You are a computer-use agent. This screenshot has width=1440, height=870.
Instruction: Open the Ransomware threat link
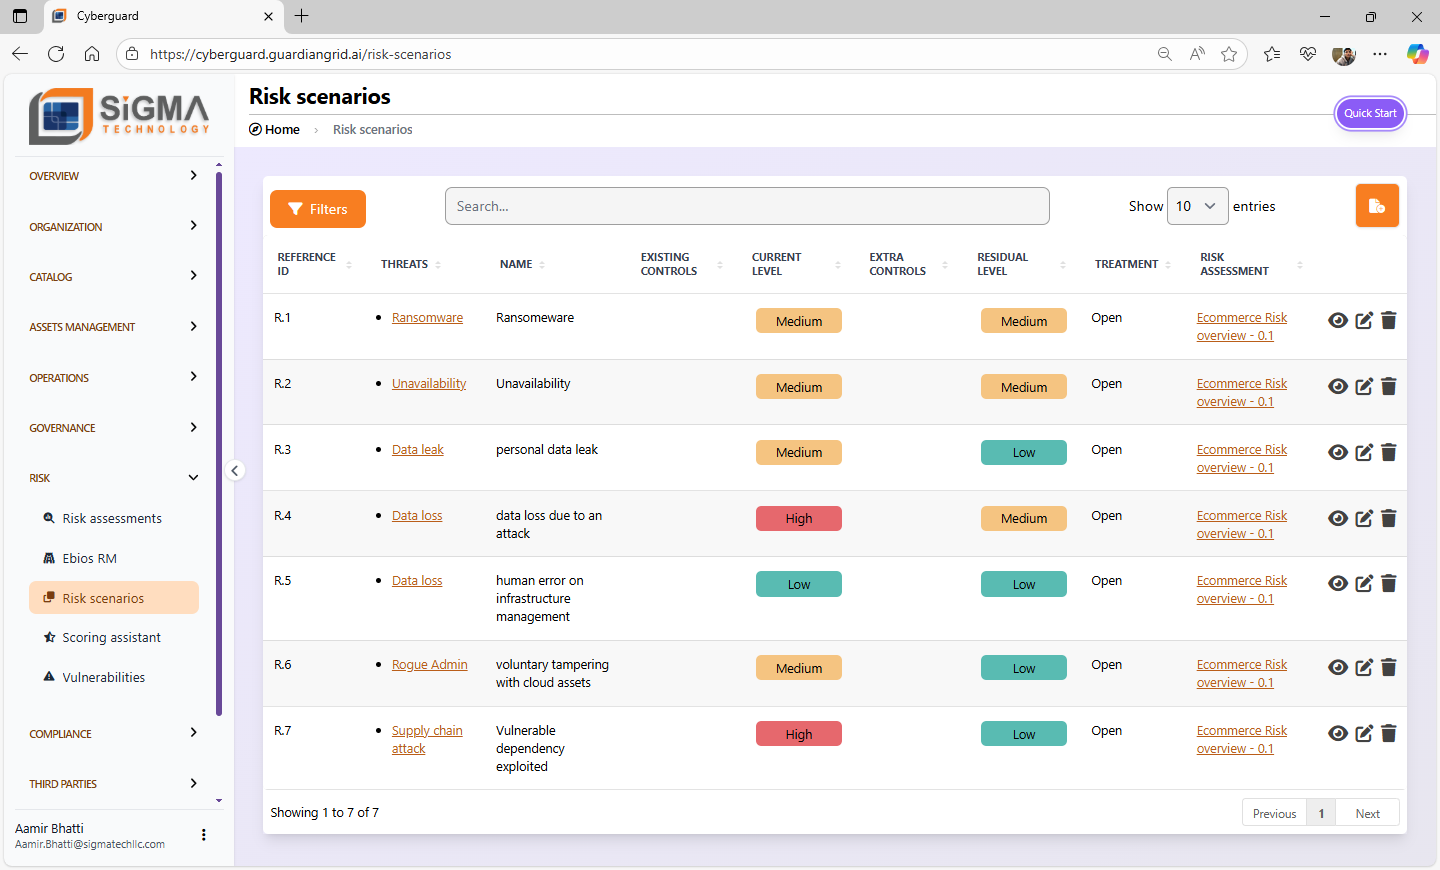(x=427, y=318)
